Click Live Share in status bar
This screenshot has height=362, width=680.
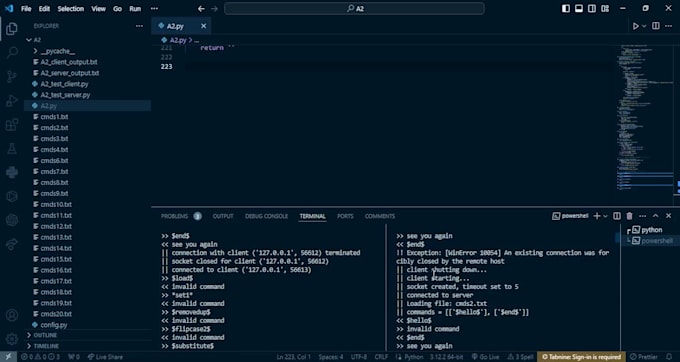coord(105,357)
